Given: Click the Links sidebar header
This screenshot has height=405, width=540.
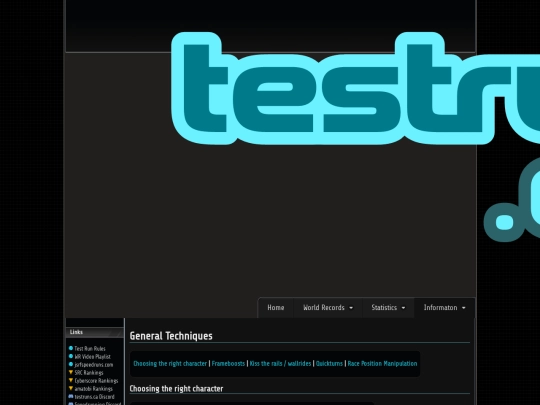Looking at the screenshot, I should click(95, 332).
